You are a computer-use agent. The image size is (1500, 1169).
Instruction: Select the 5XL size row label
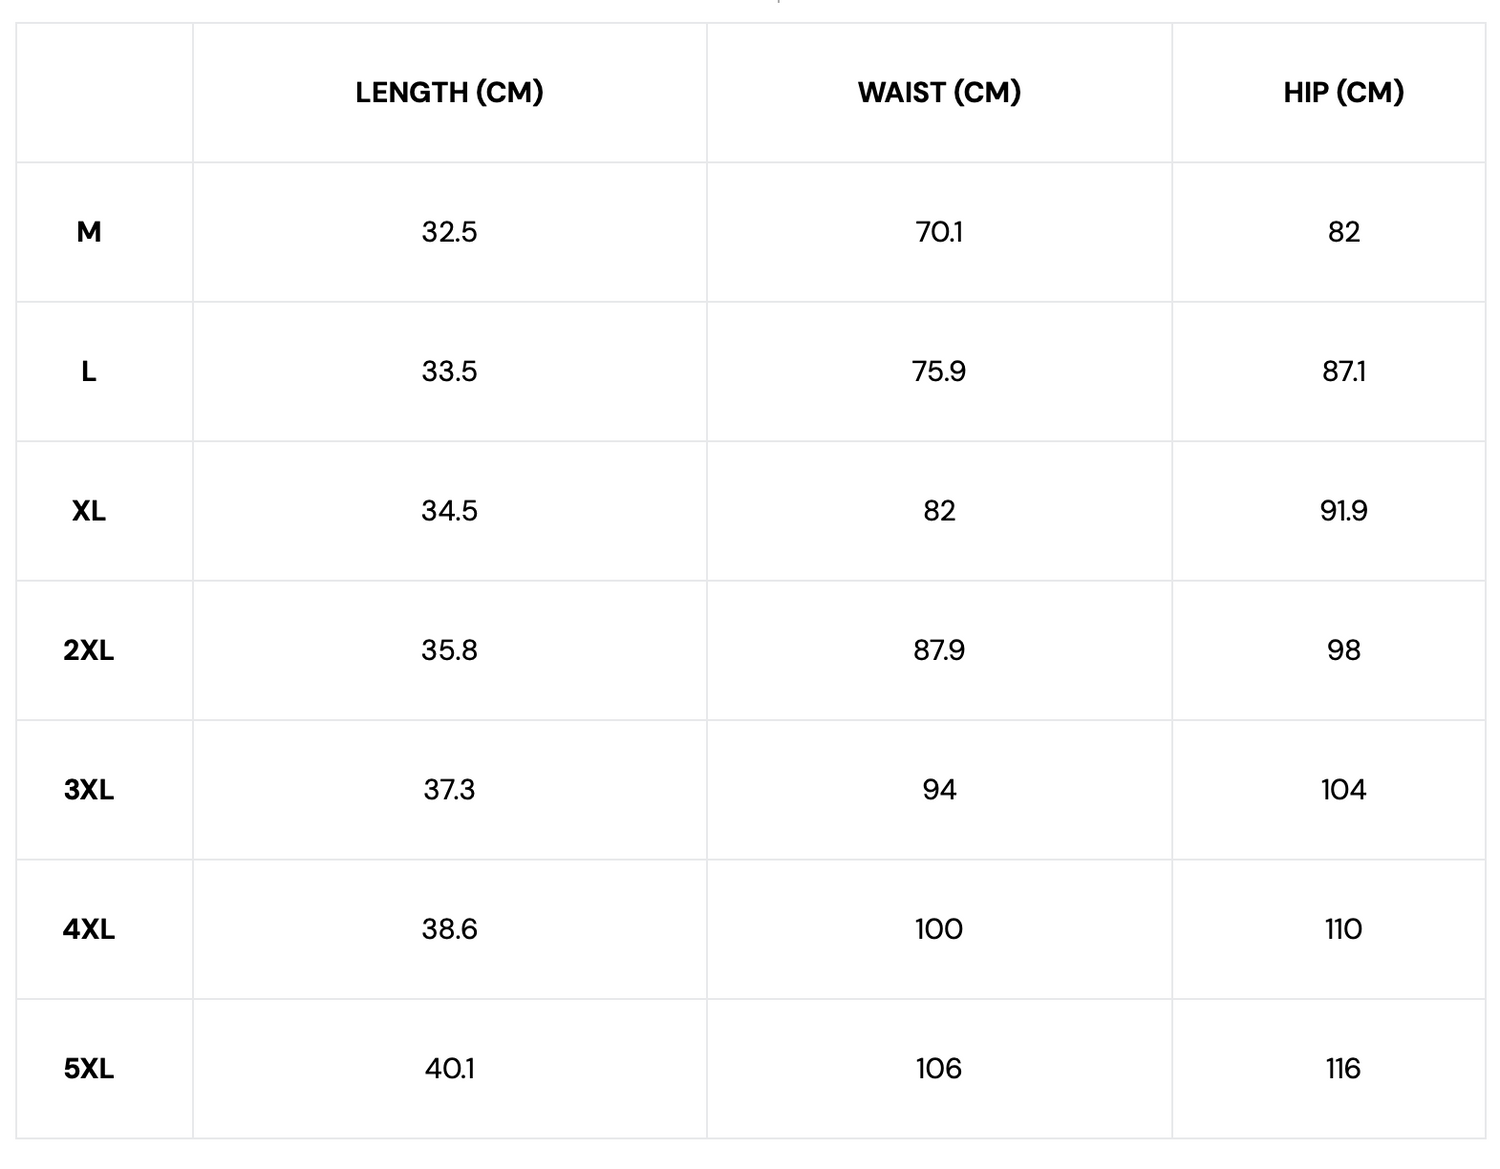click(89, 1069)
